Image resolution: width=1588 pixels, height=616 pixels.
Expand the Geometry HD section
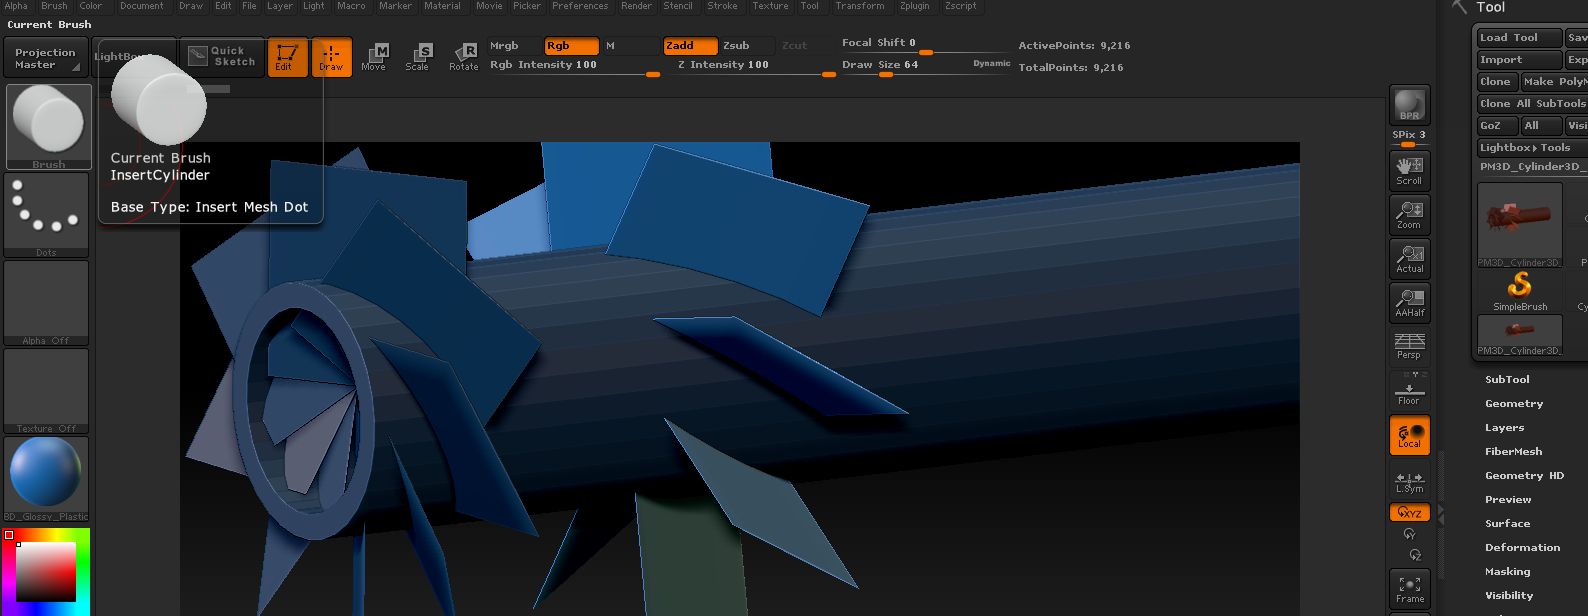[x=1524, y=476]
